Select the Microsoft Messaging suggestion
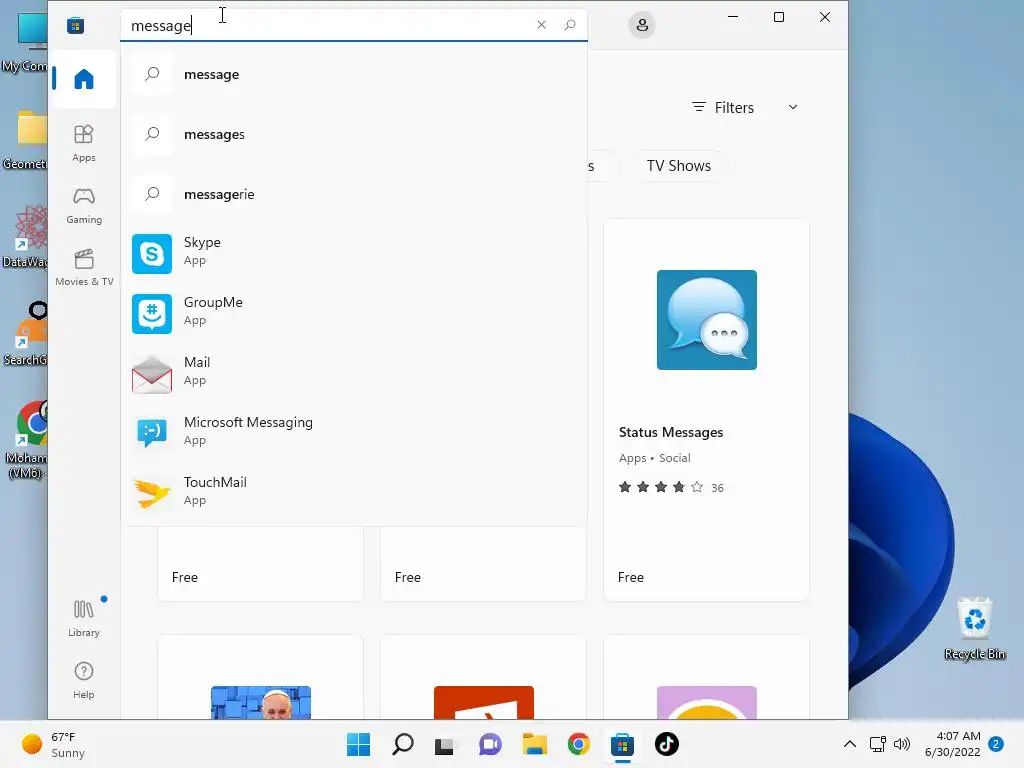 (354, 434)
